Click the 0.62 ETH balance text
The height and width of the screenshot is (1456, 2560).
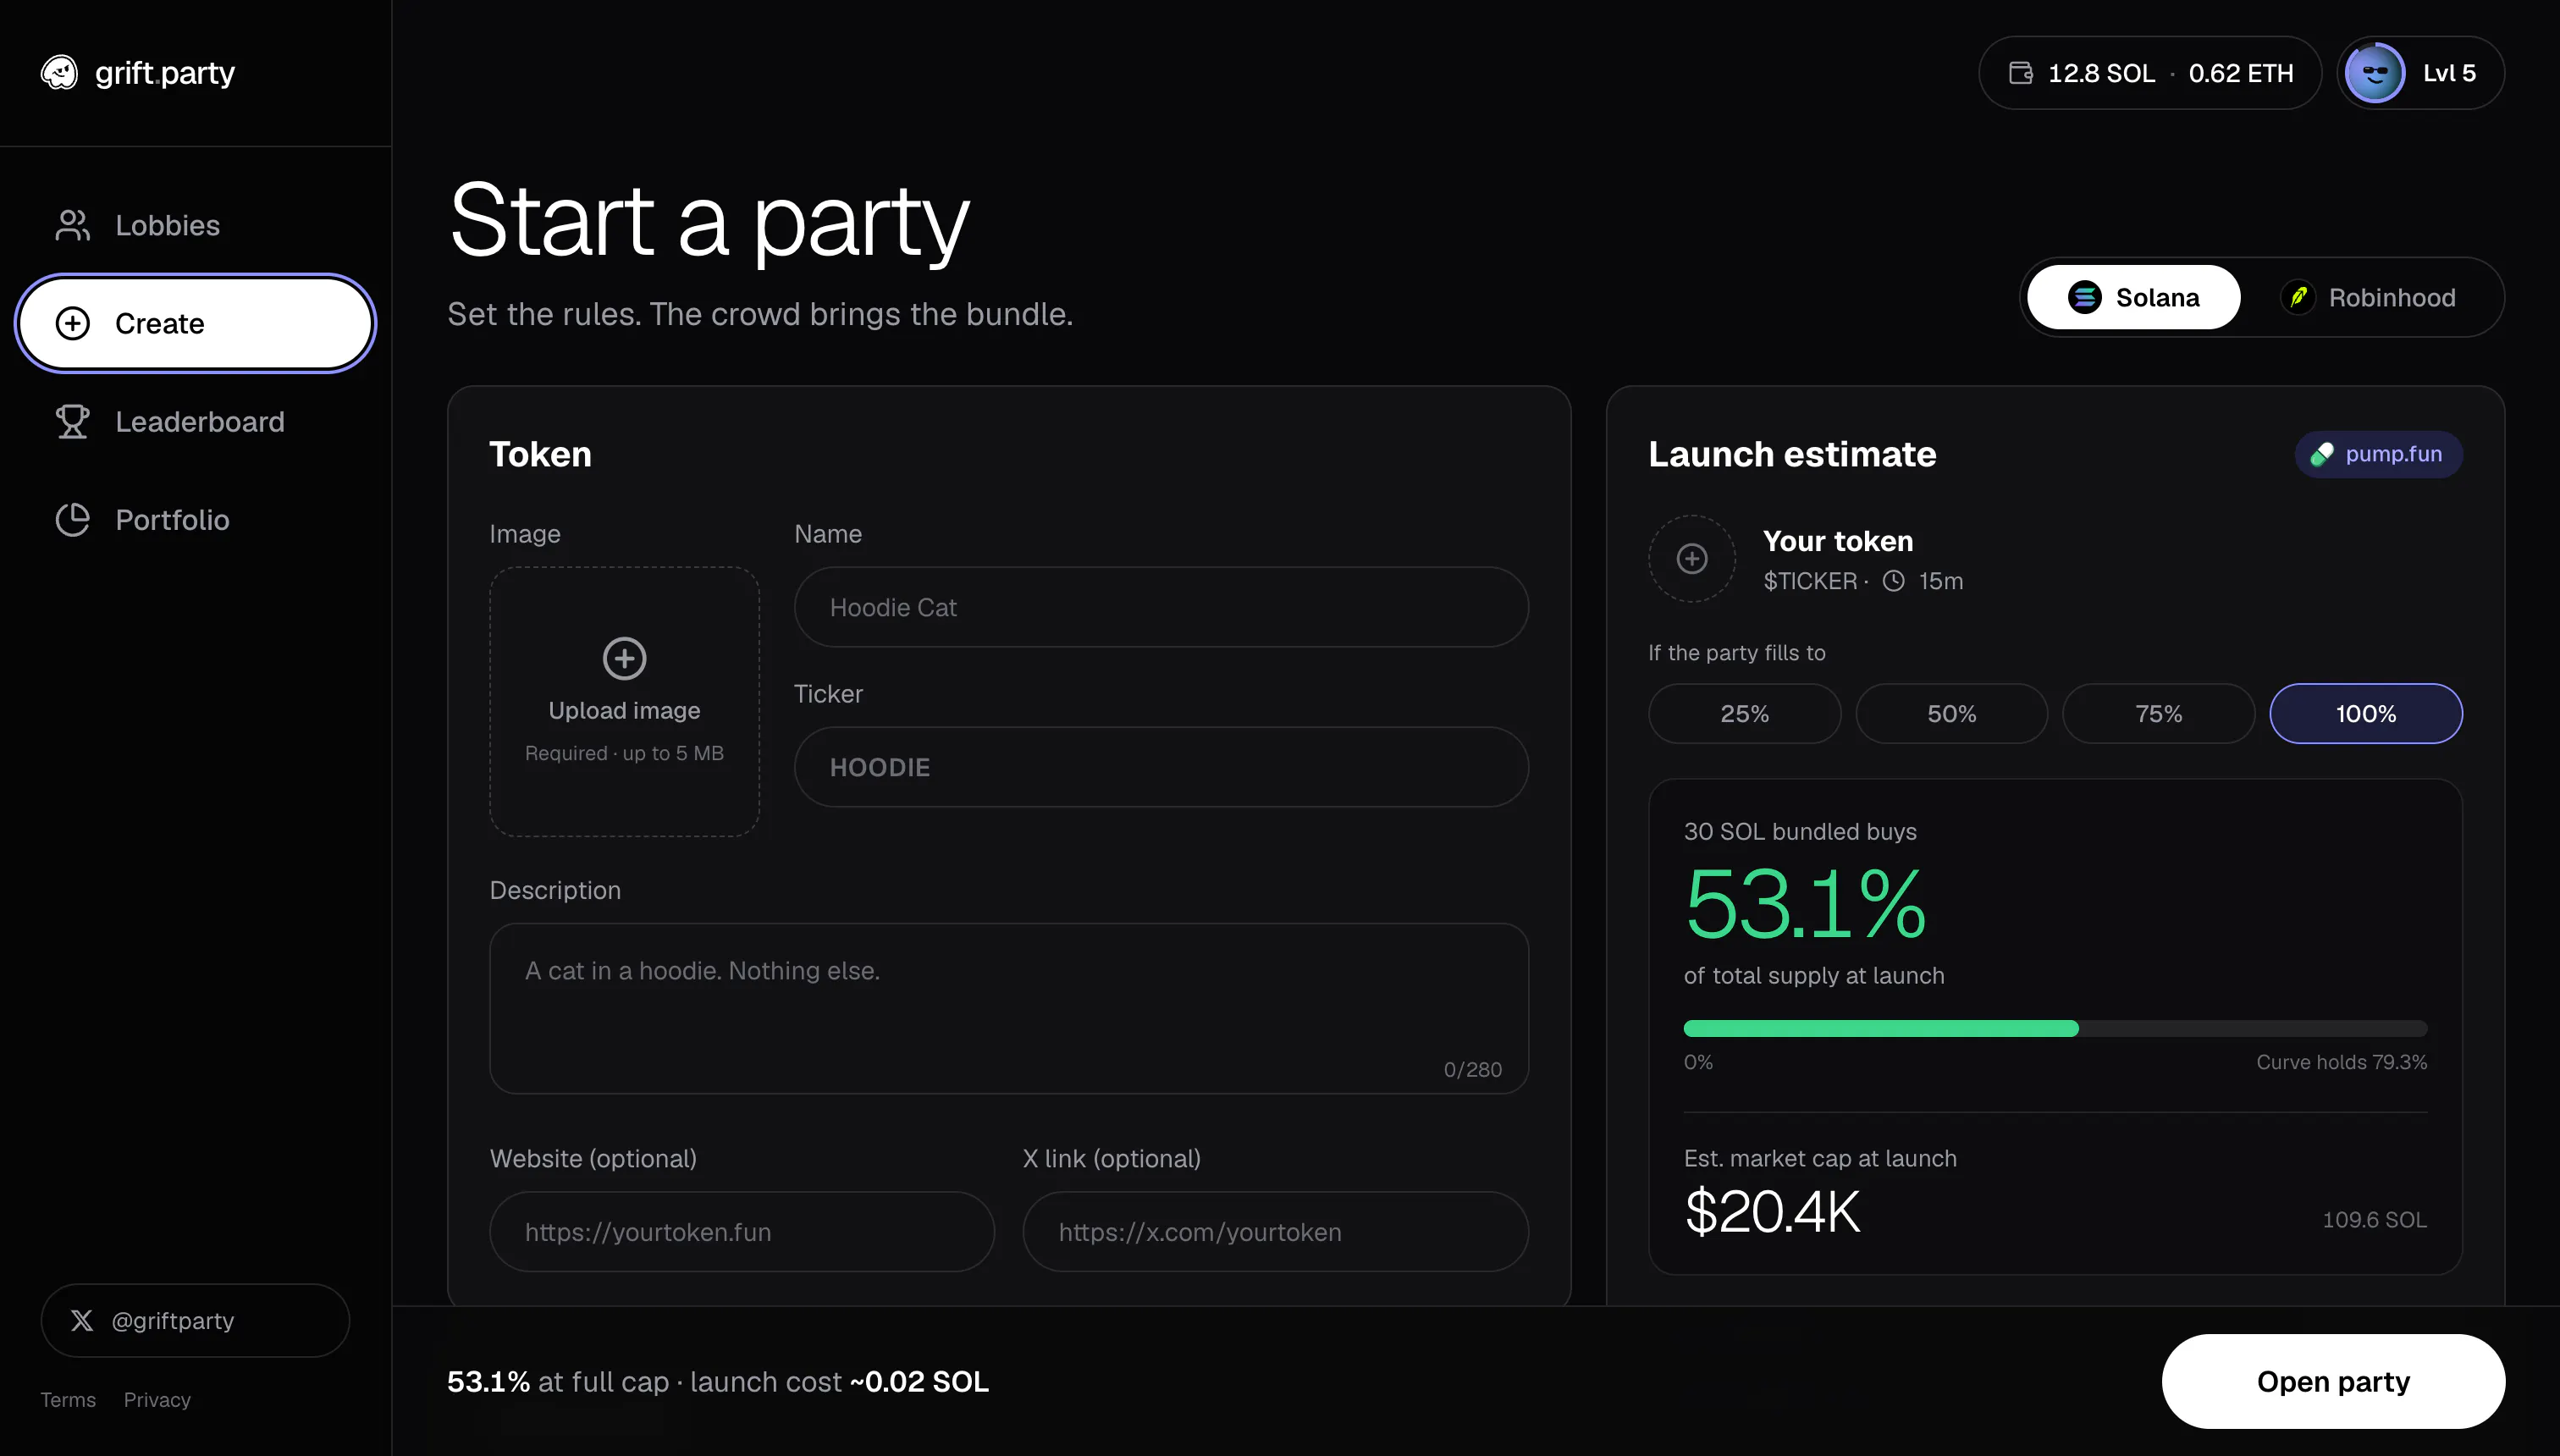(x=2240, y=73)
